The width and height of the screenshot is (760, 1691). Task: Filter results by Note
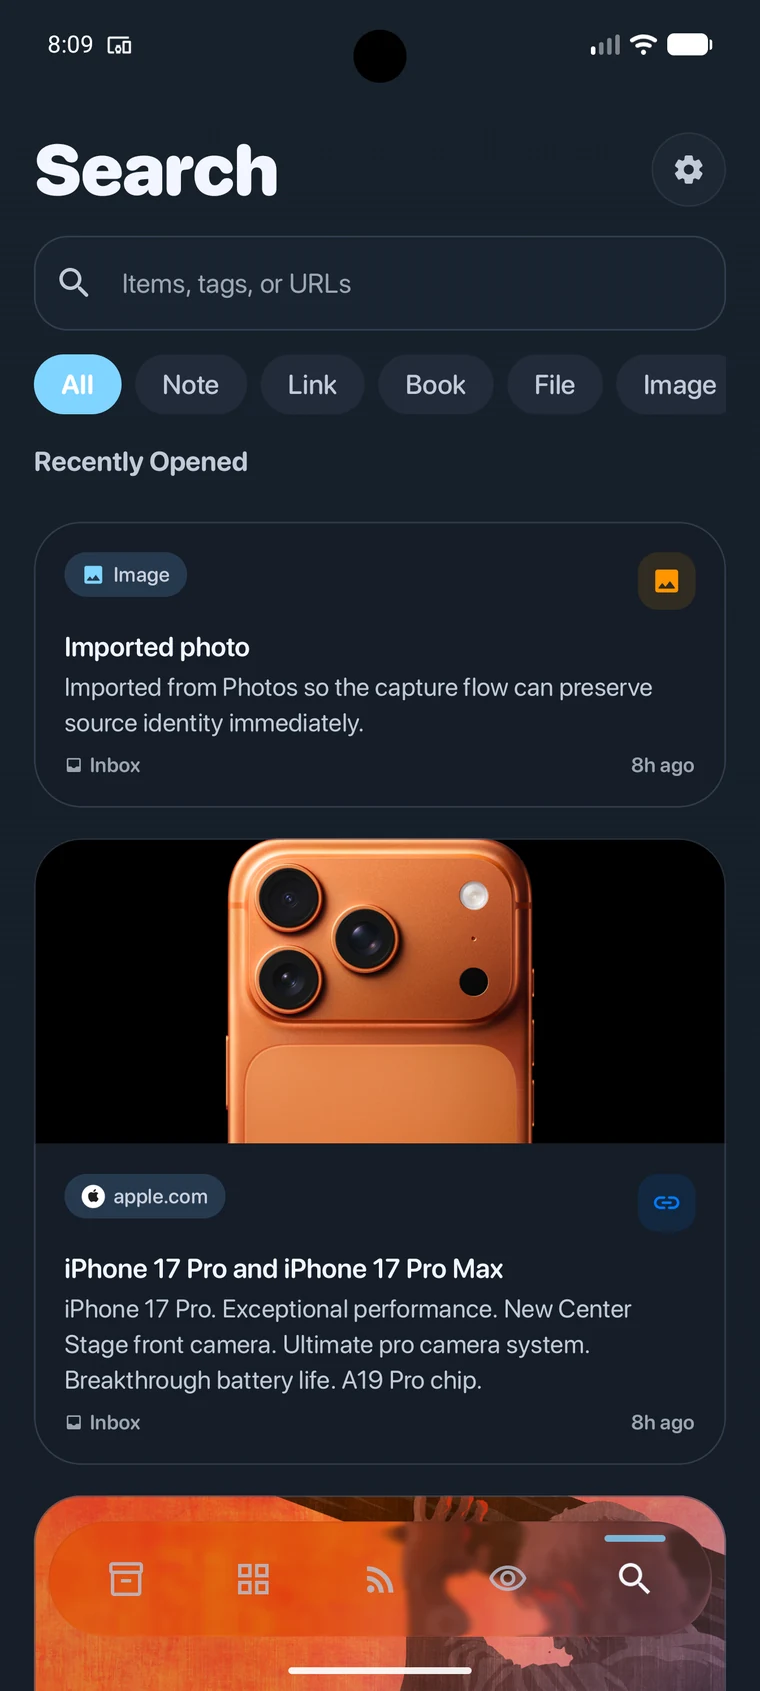pos(190,385)
